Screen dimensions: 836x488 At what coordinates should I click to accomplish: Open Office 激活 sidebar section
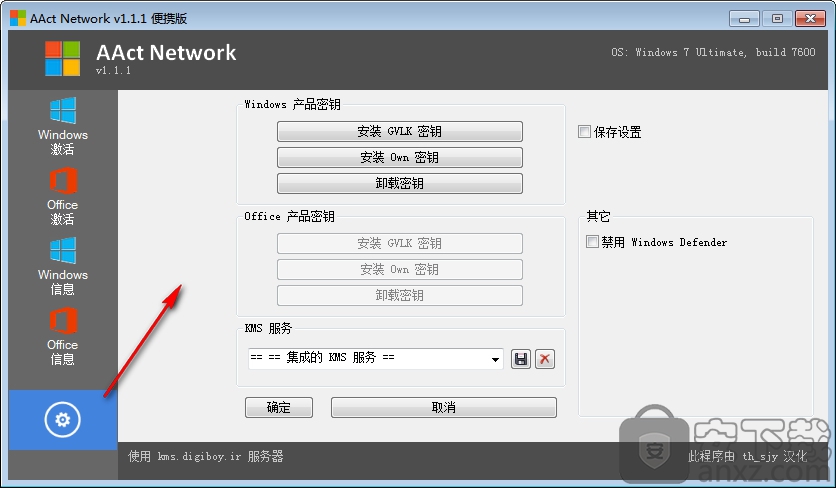(62, 196)
